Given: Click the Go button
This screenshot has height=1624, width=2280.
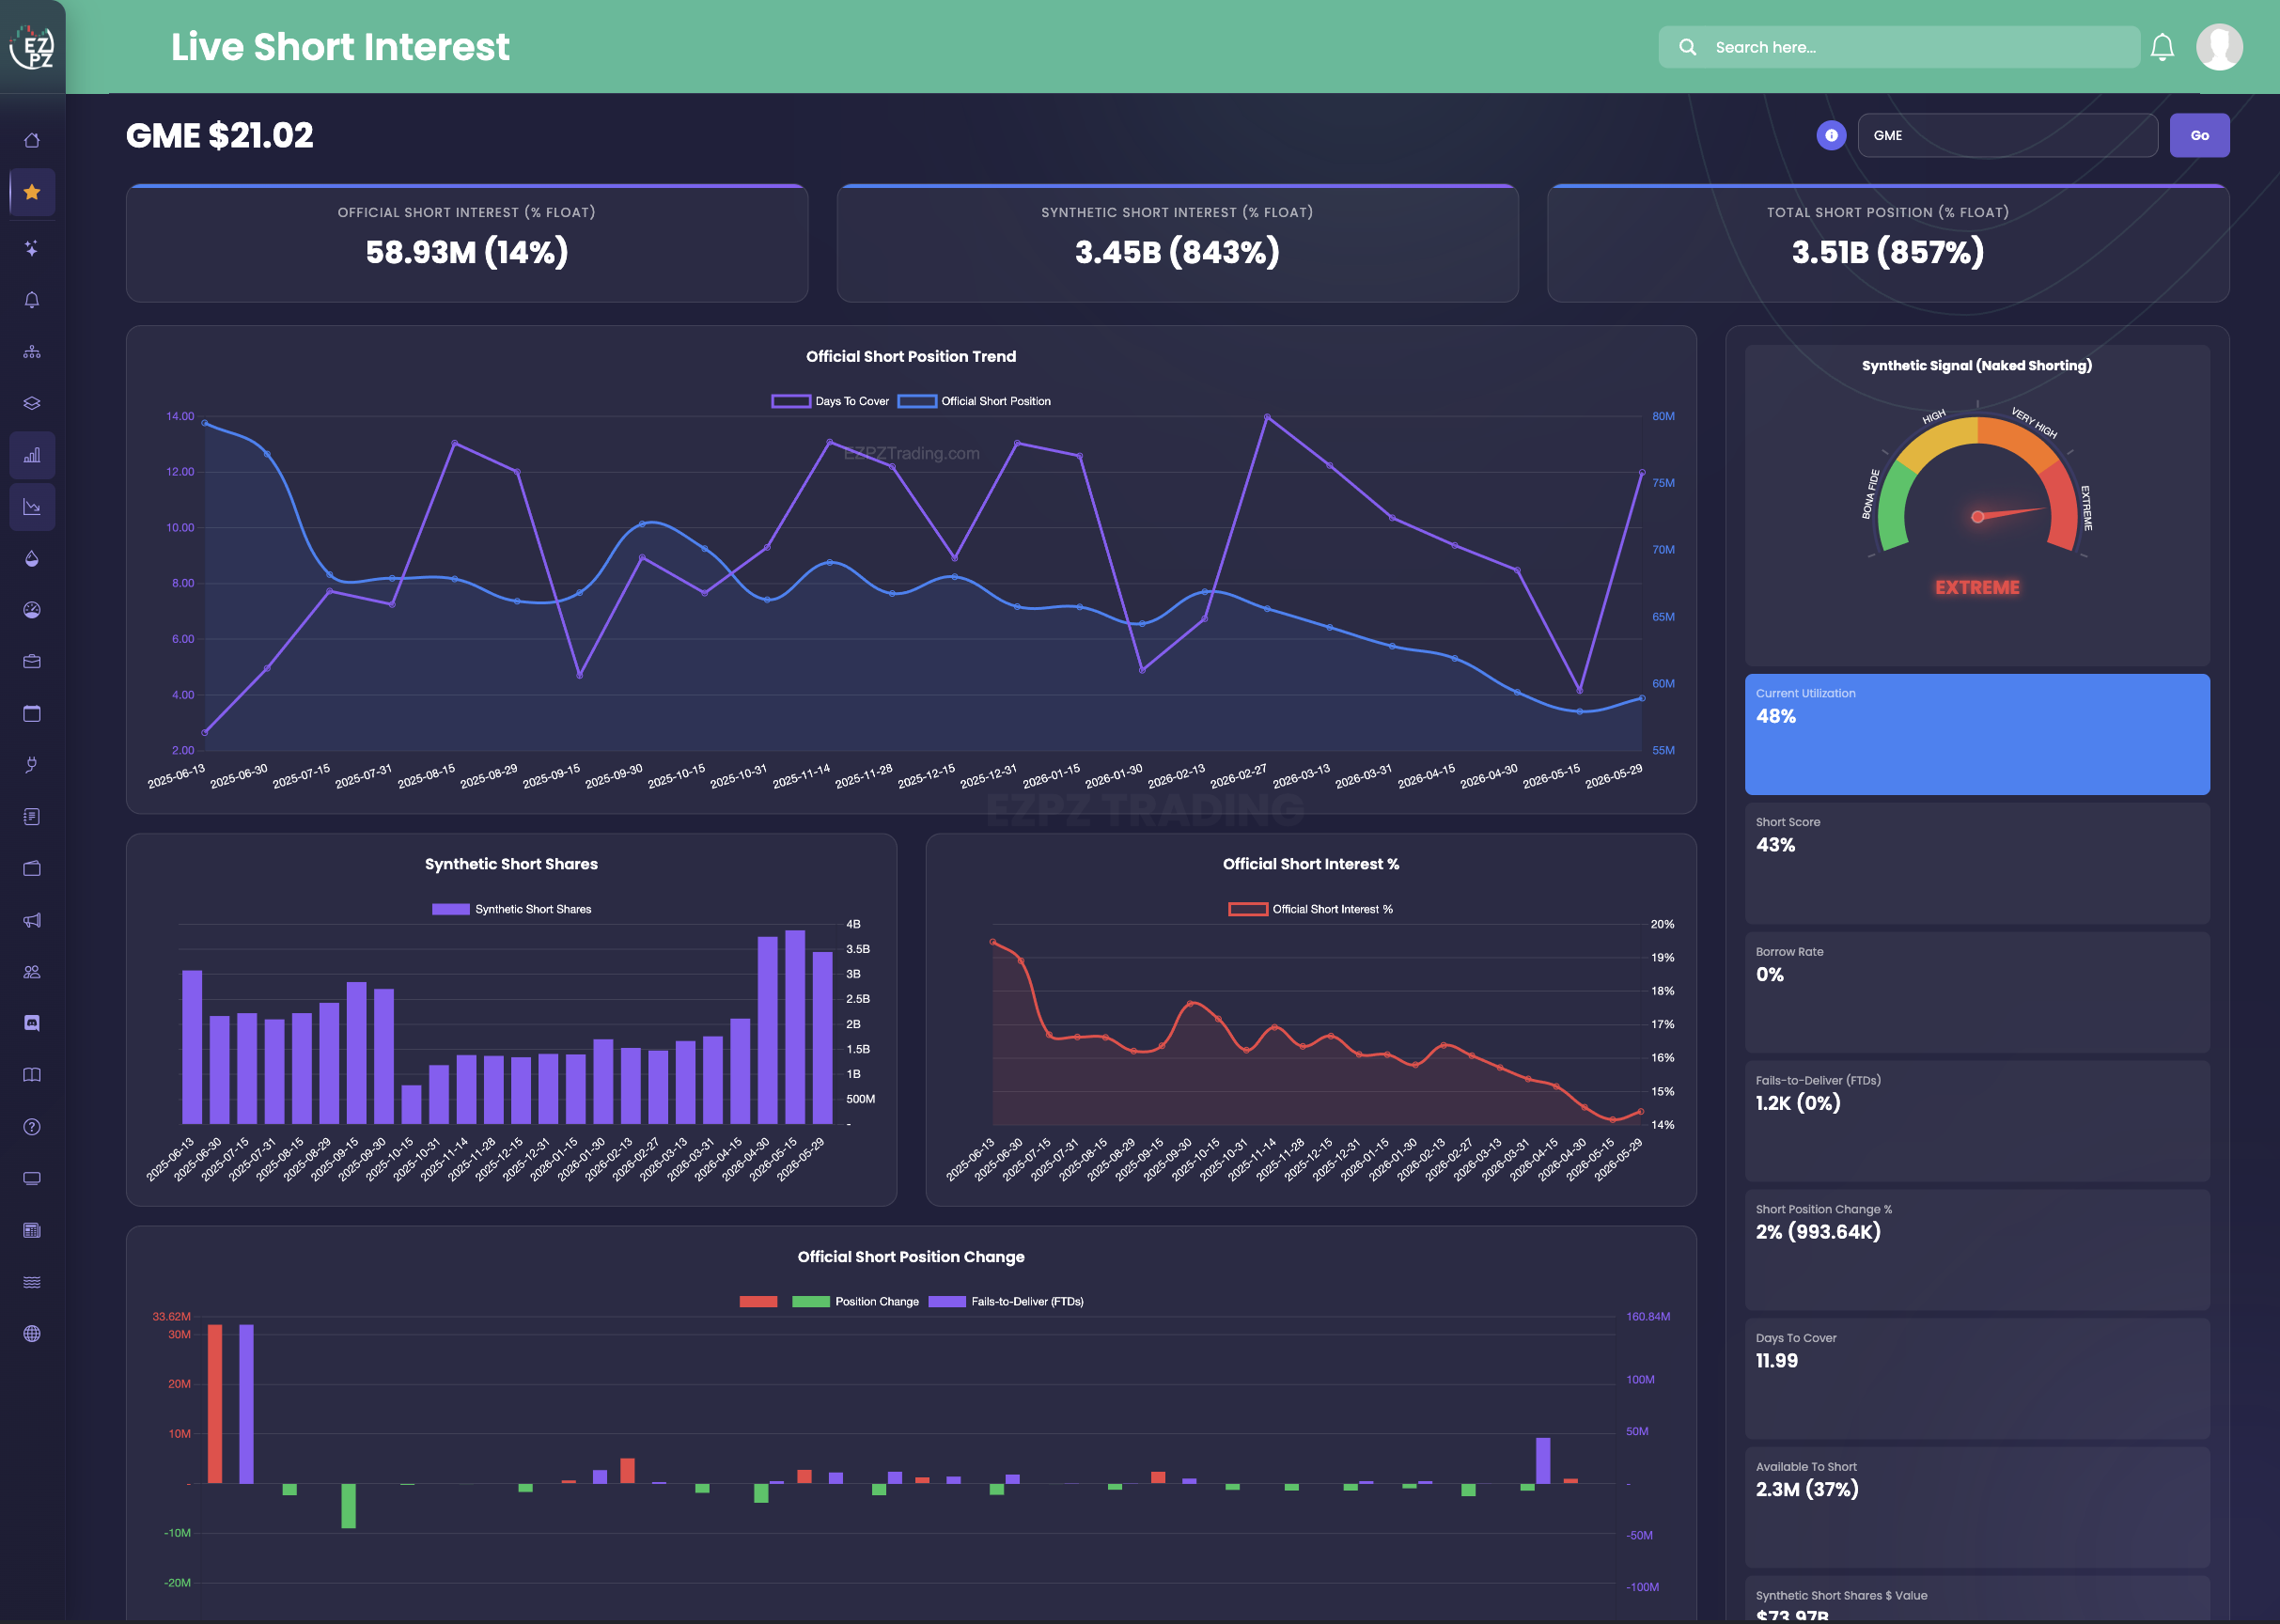Looking at the screenshot, I should tap(2199, 135).
